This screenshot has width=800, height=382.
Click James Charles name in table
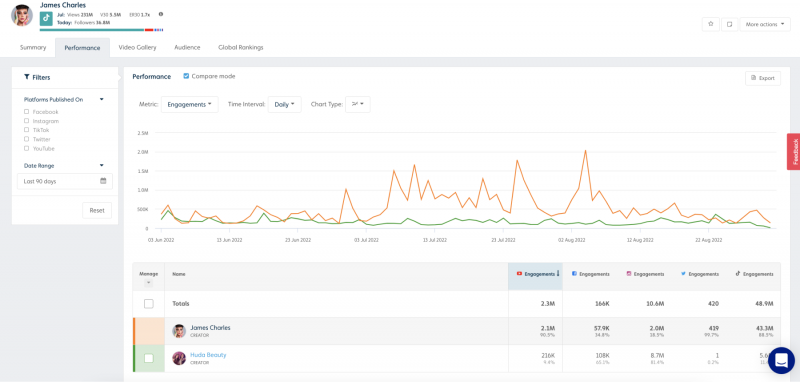pyautogui.click(x=210, y=327)
